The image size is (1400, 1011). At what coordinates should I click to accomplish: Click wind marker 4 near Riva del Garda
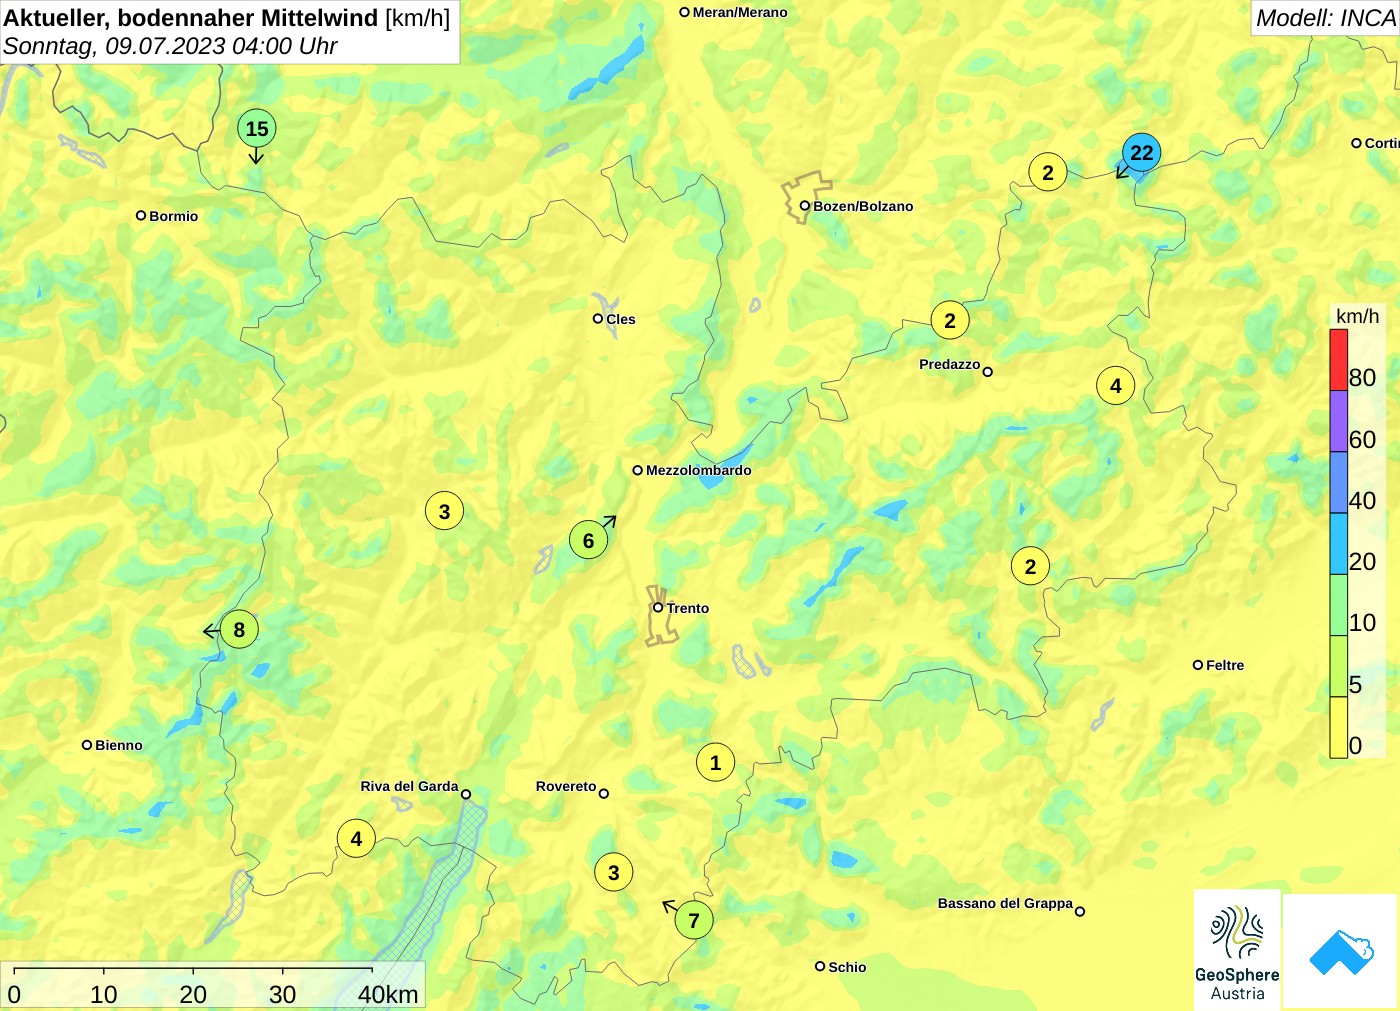(x=357, y=839)
